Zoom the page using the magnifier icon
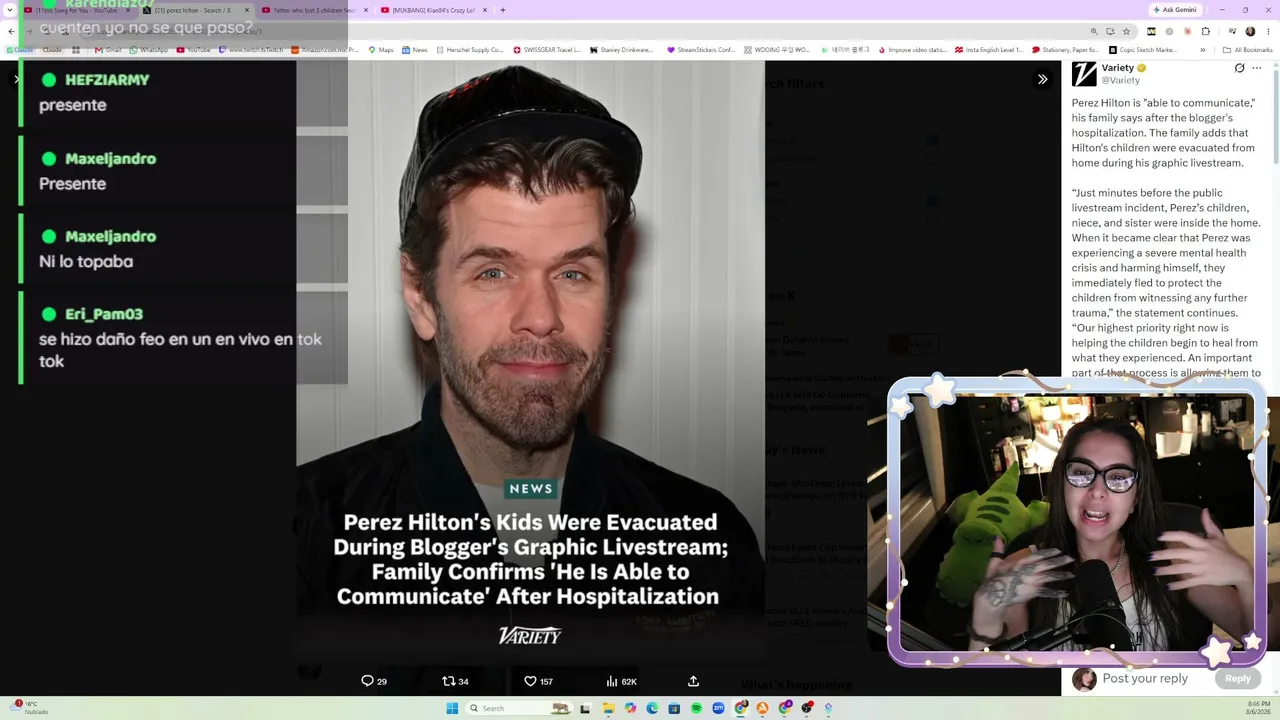Image resolution: width=1280 pixels, height=720 pixels. tap(1093, 31)
